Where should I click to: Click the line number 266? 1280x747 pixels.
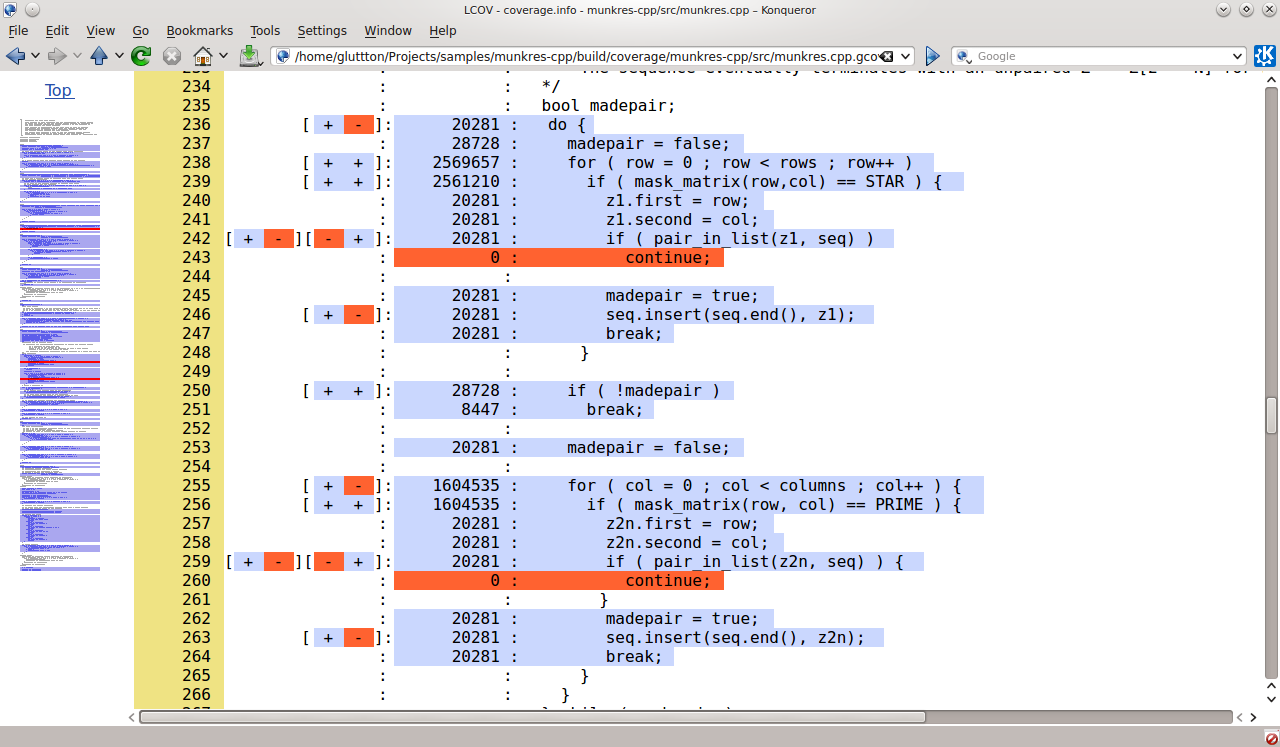click(x=196, y=694)
